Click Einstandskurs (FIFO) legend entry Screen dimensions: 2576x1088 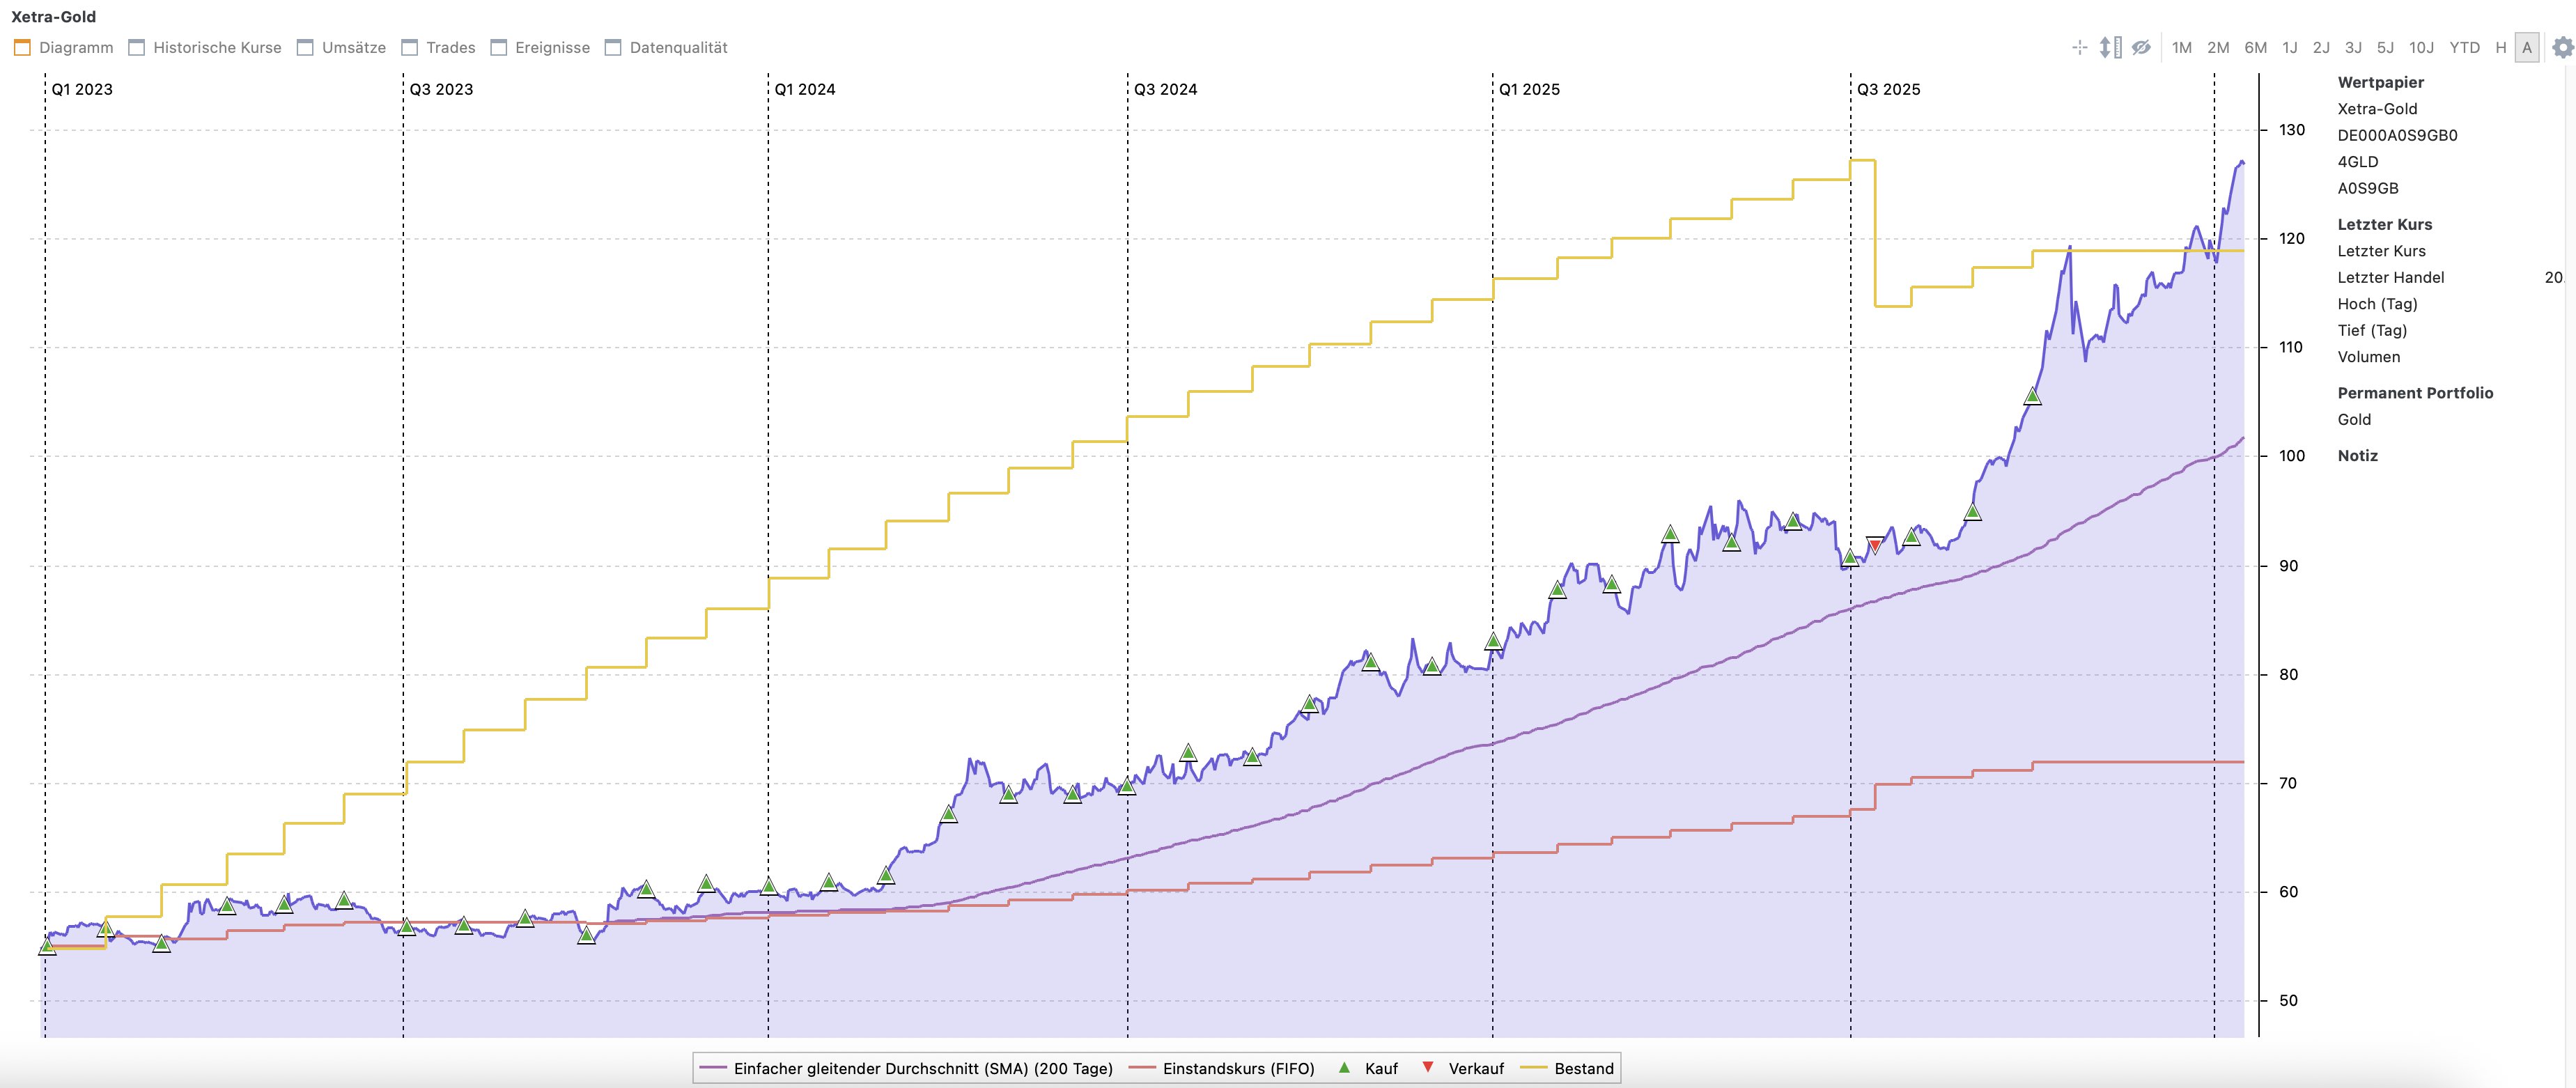tap(1238, 1068)
